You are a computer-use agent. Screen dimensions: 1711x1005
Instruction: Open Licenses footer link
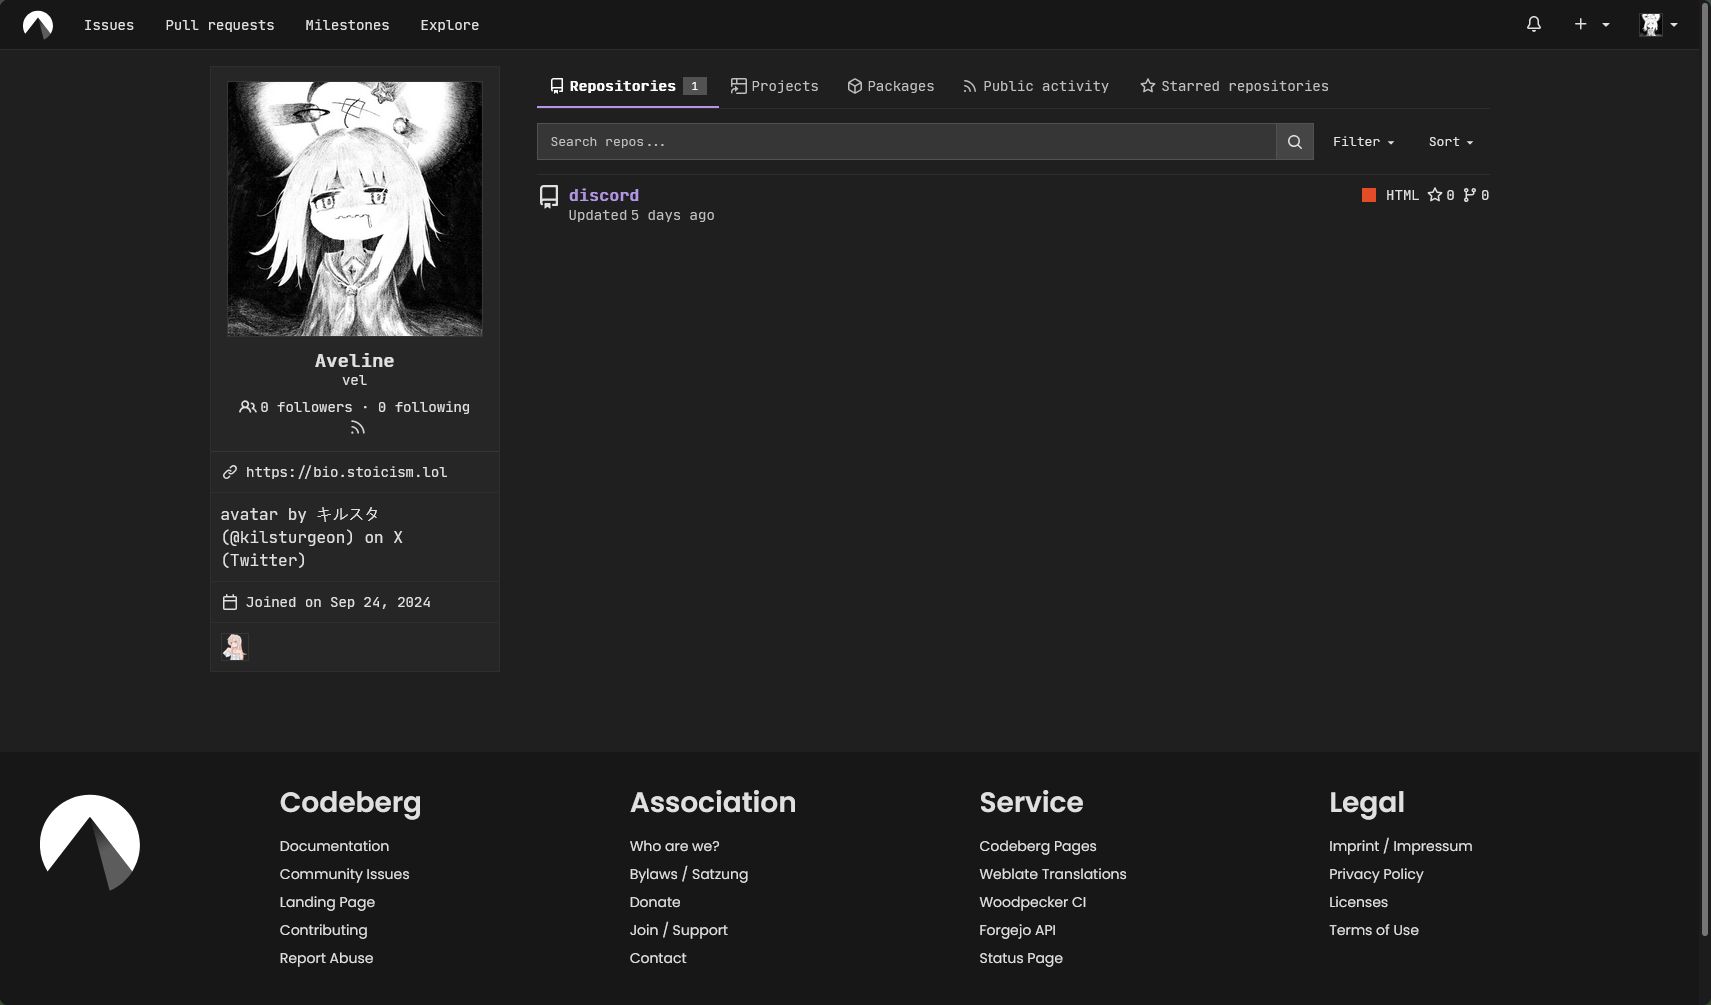tap(1358, 902)
